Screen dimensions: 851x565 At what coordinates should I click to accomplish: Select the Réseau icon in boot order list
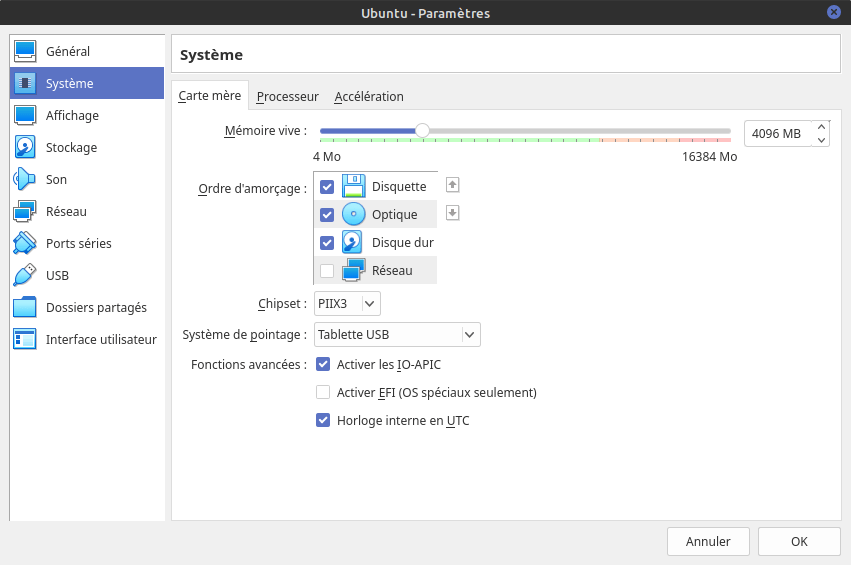(x=353, y=270)
